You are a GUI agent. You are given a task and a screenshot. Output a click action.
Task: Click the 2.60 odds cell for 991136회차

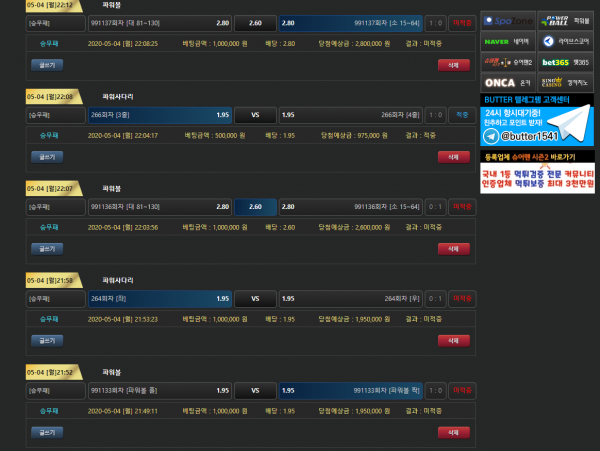coord(255,207)
